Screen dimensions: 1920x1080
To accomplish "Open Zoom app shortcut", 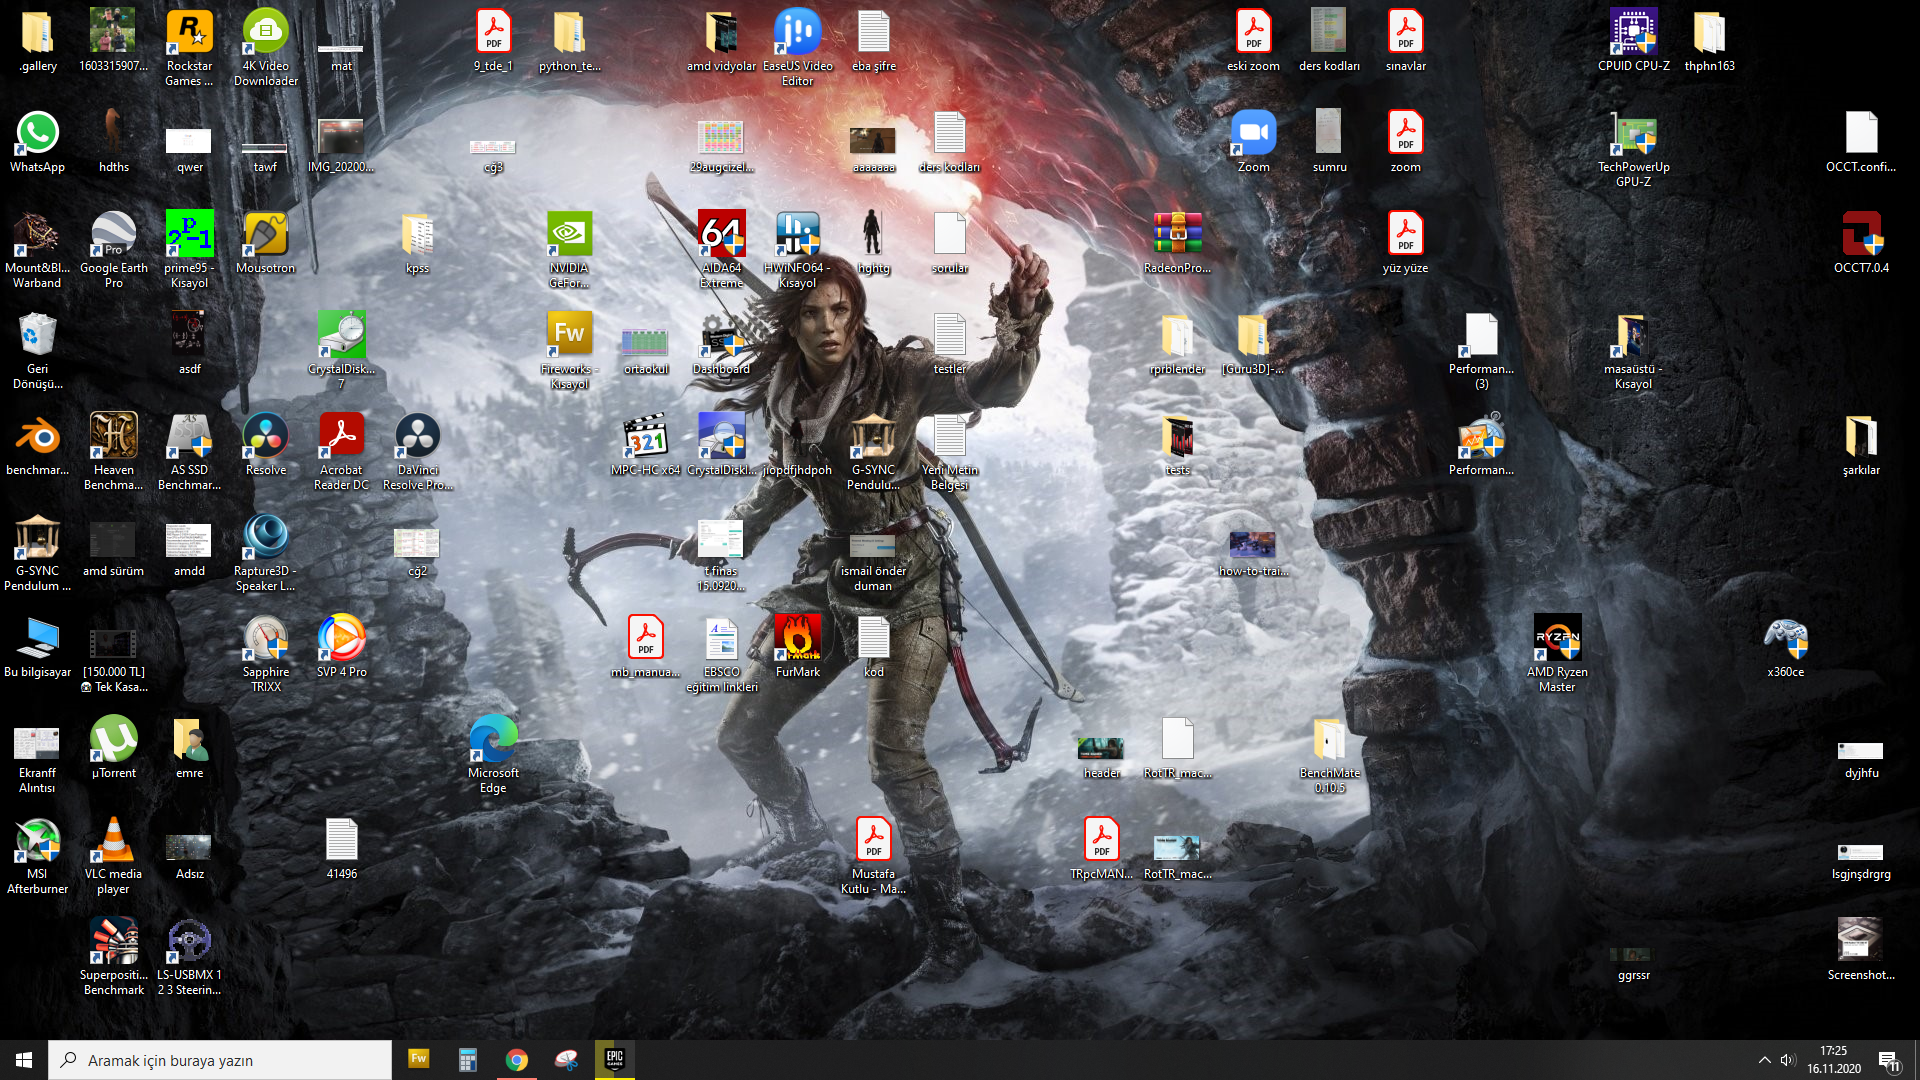I will coord(1253,142).
